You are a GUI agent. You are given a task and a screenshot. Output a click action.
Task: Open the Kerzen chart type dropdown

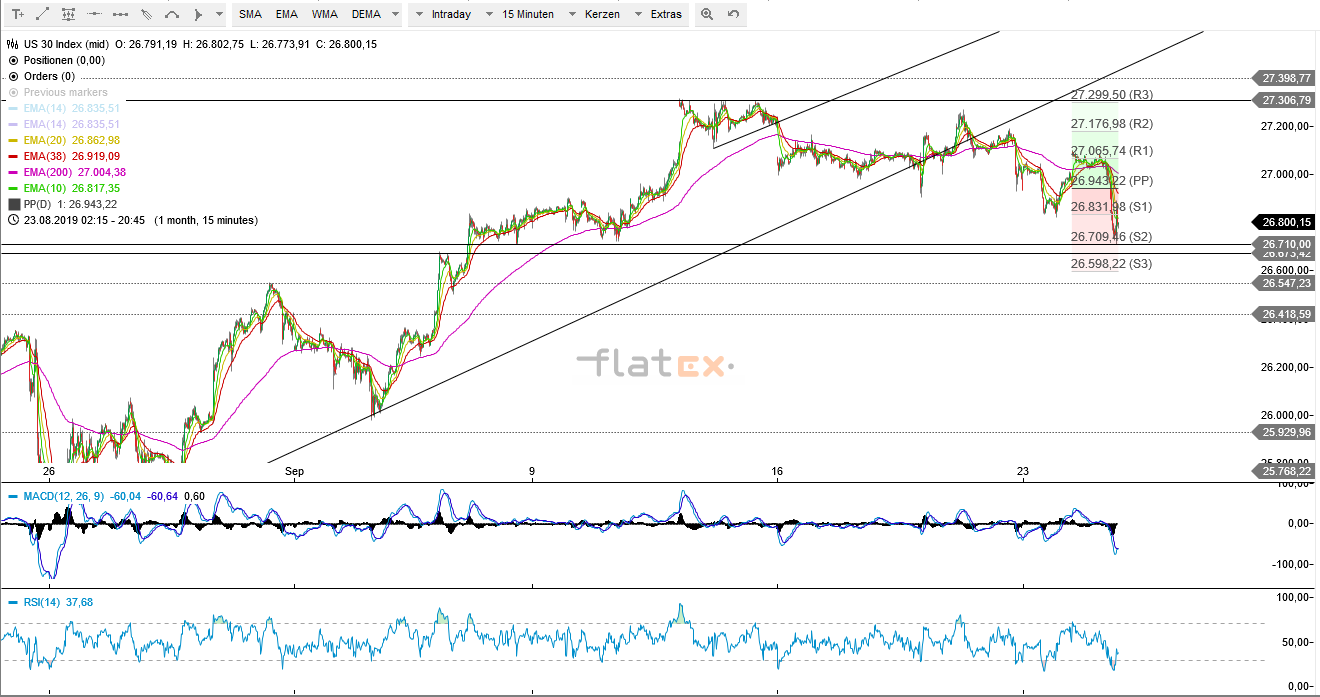click(601, 14)
